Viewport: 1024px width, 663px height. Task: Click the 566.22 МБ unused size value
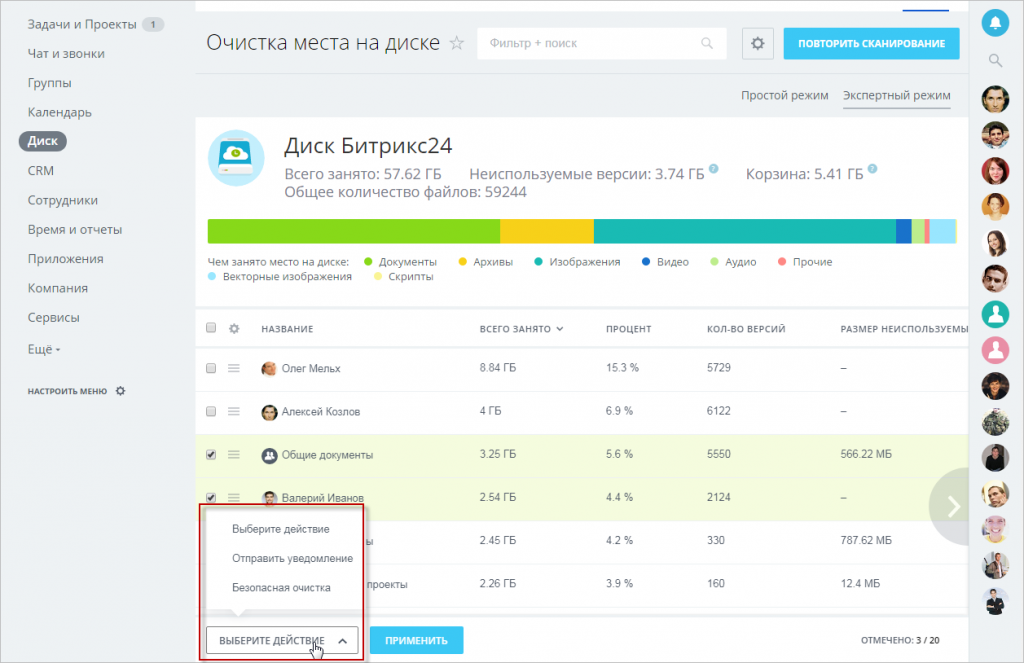pos(866,454)
